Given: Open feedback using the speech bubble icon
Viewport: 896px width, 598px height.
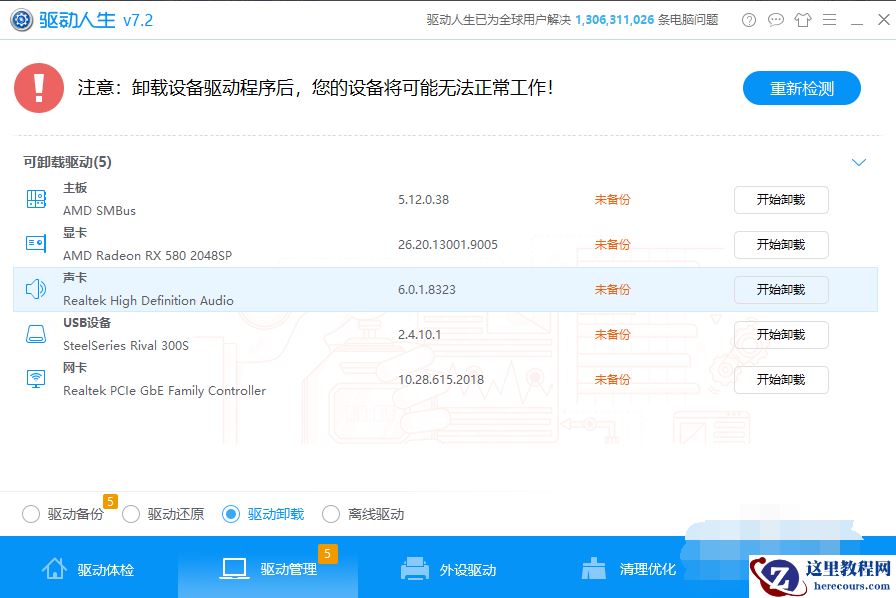Looking at the screenshot, I should point(775,19).
